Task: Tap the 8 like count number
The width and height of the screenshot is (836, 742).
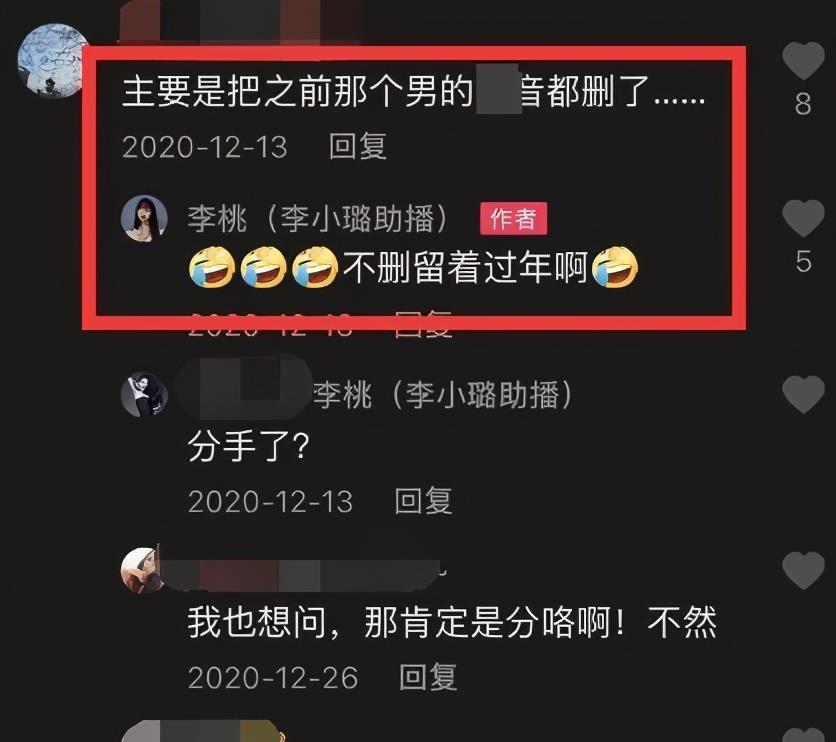Action: click(803, 104)
